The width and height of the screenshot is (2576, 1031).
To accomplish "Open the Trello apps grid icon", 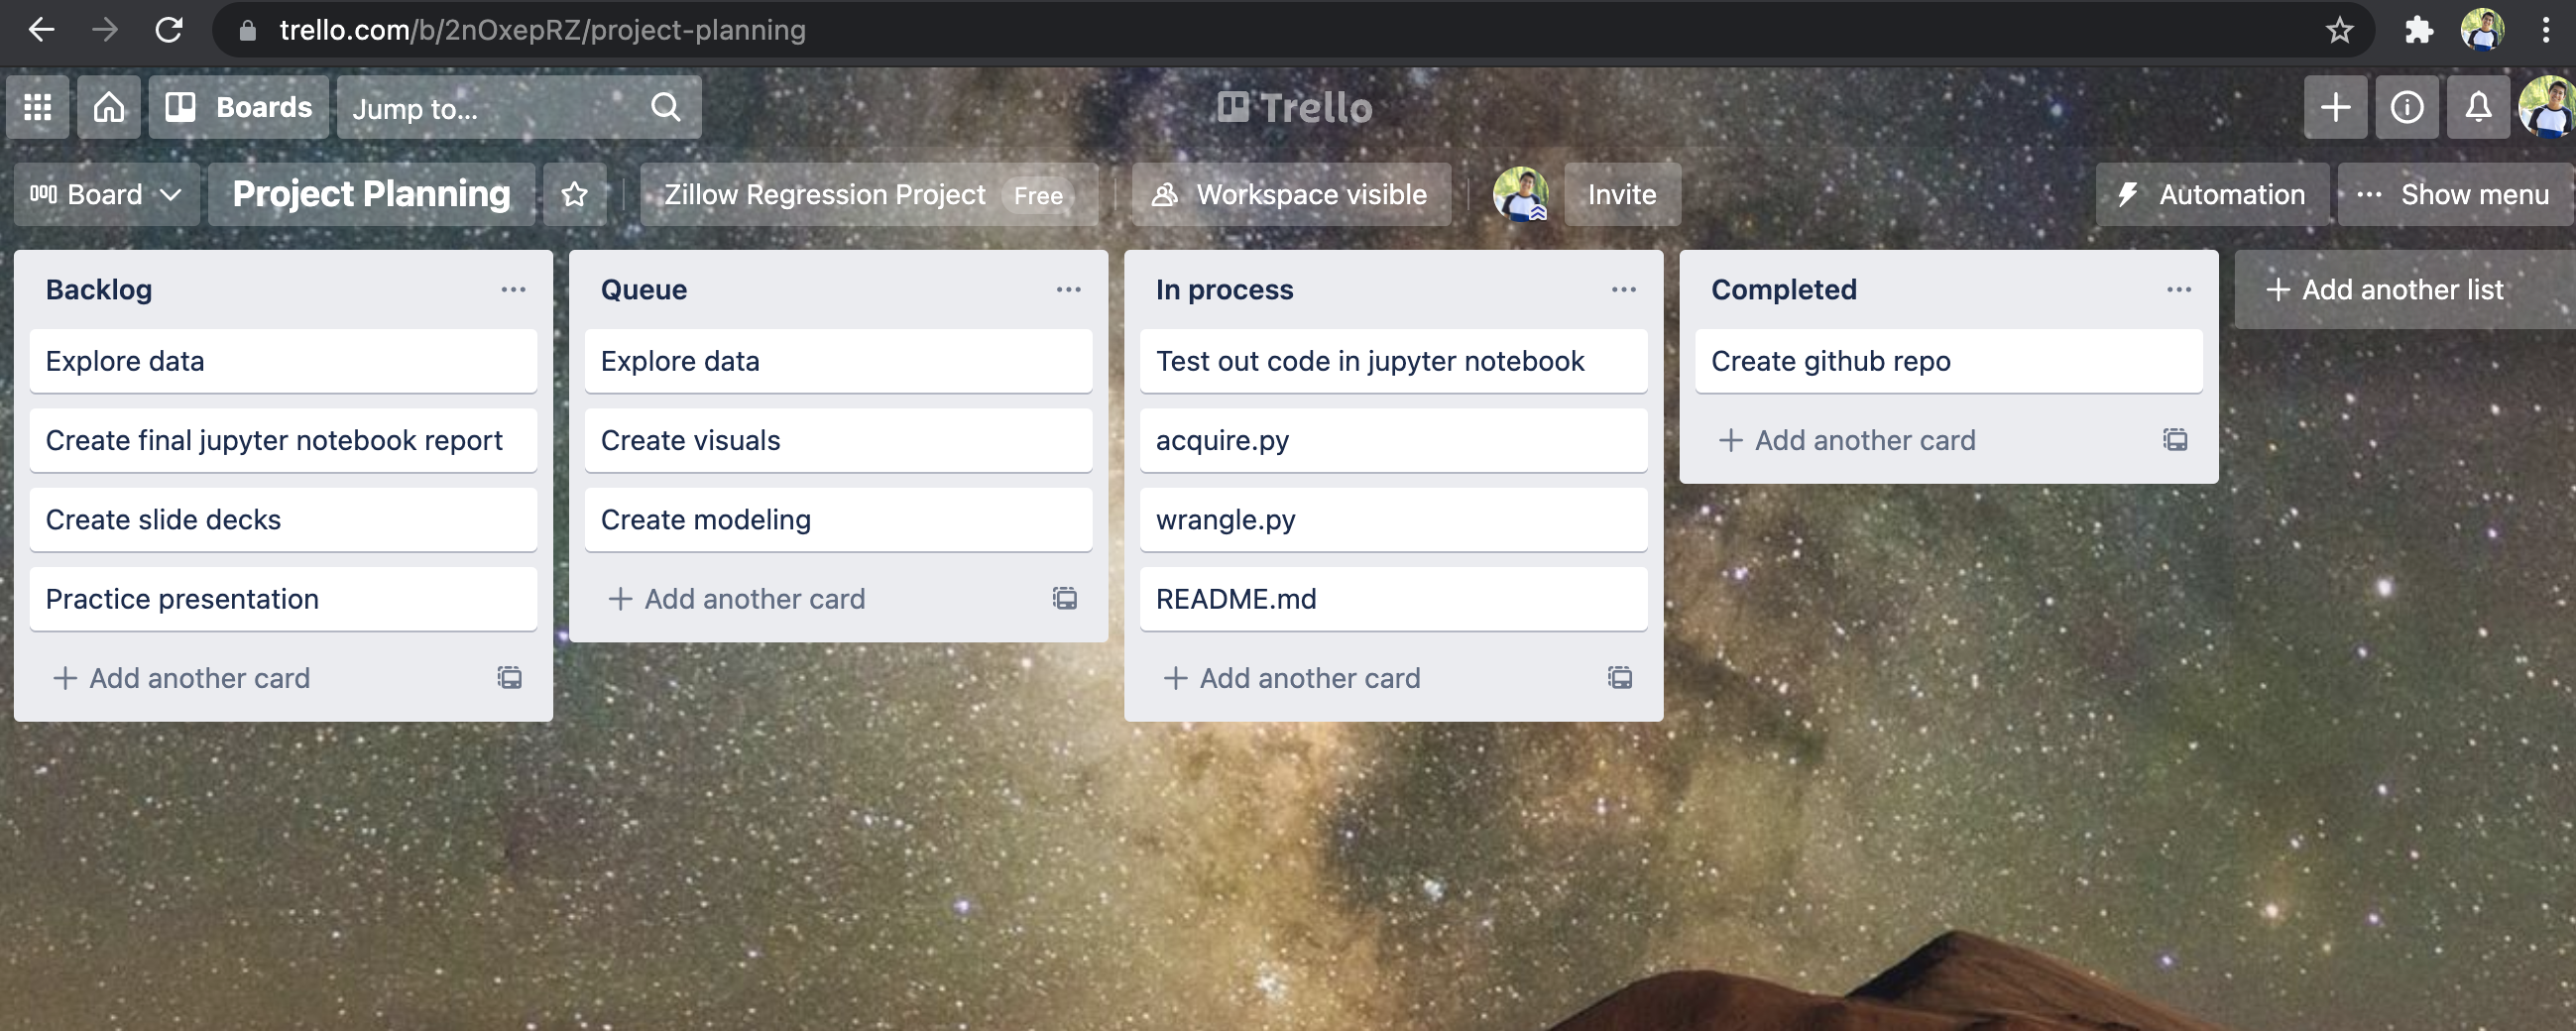I will coord(38,107).
